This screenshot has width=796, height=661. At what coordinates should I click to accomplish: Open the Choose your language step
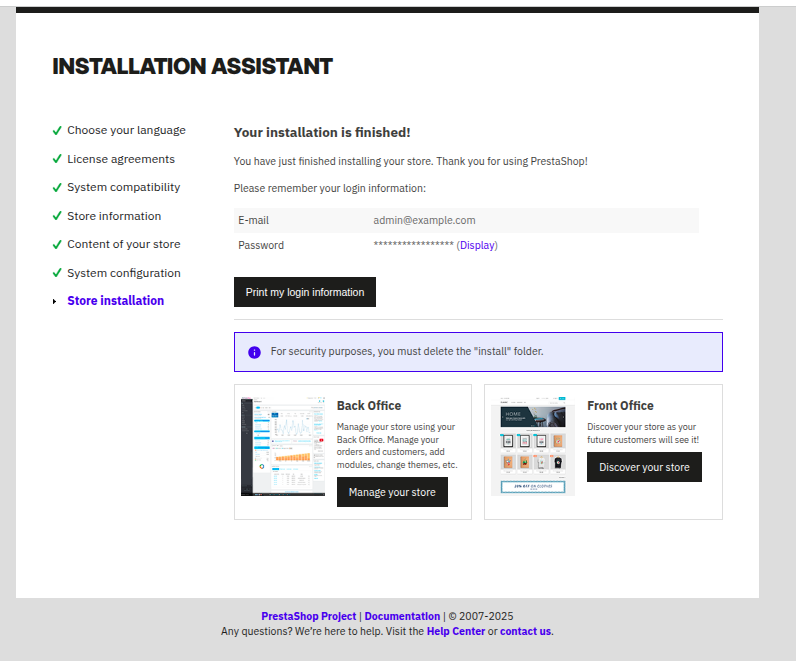point(126,130)
